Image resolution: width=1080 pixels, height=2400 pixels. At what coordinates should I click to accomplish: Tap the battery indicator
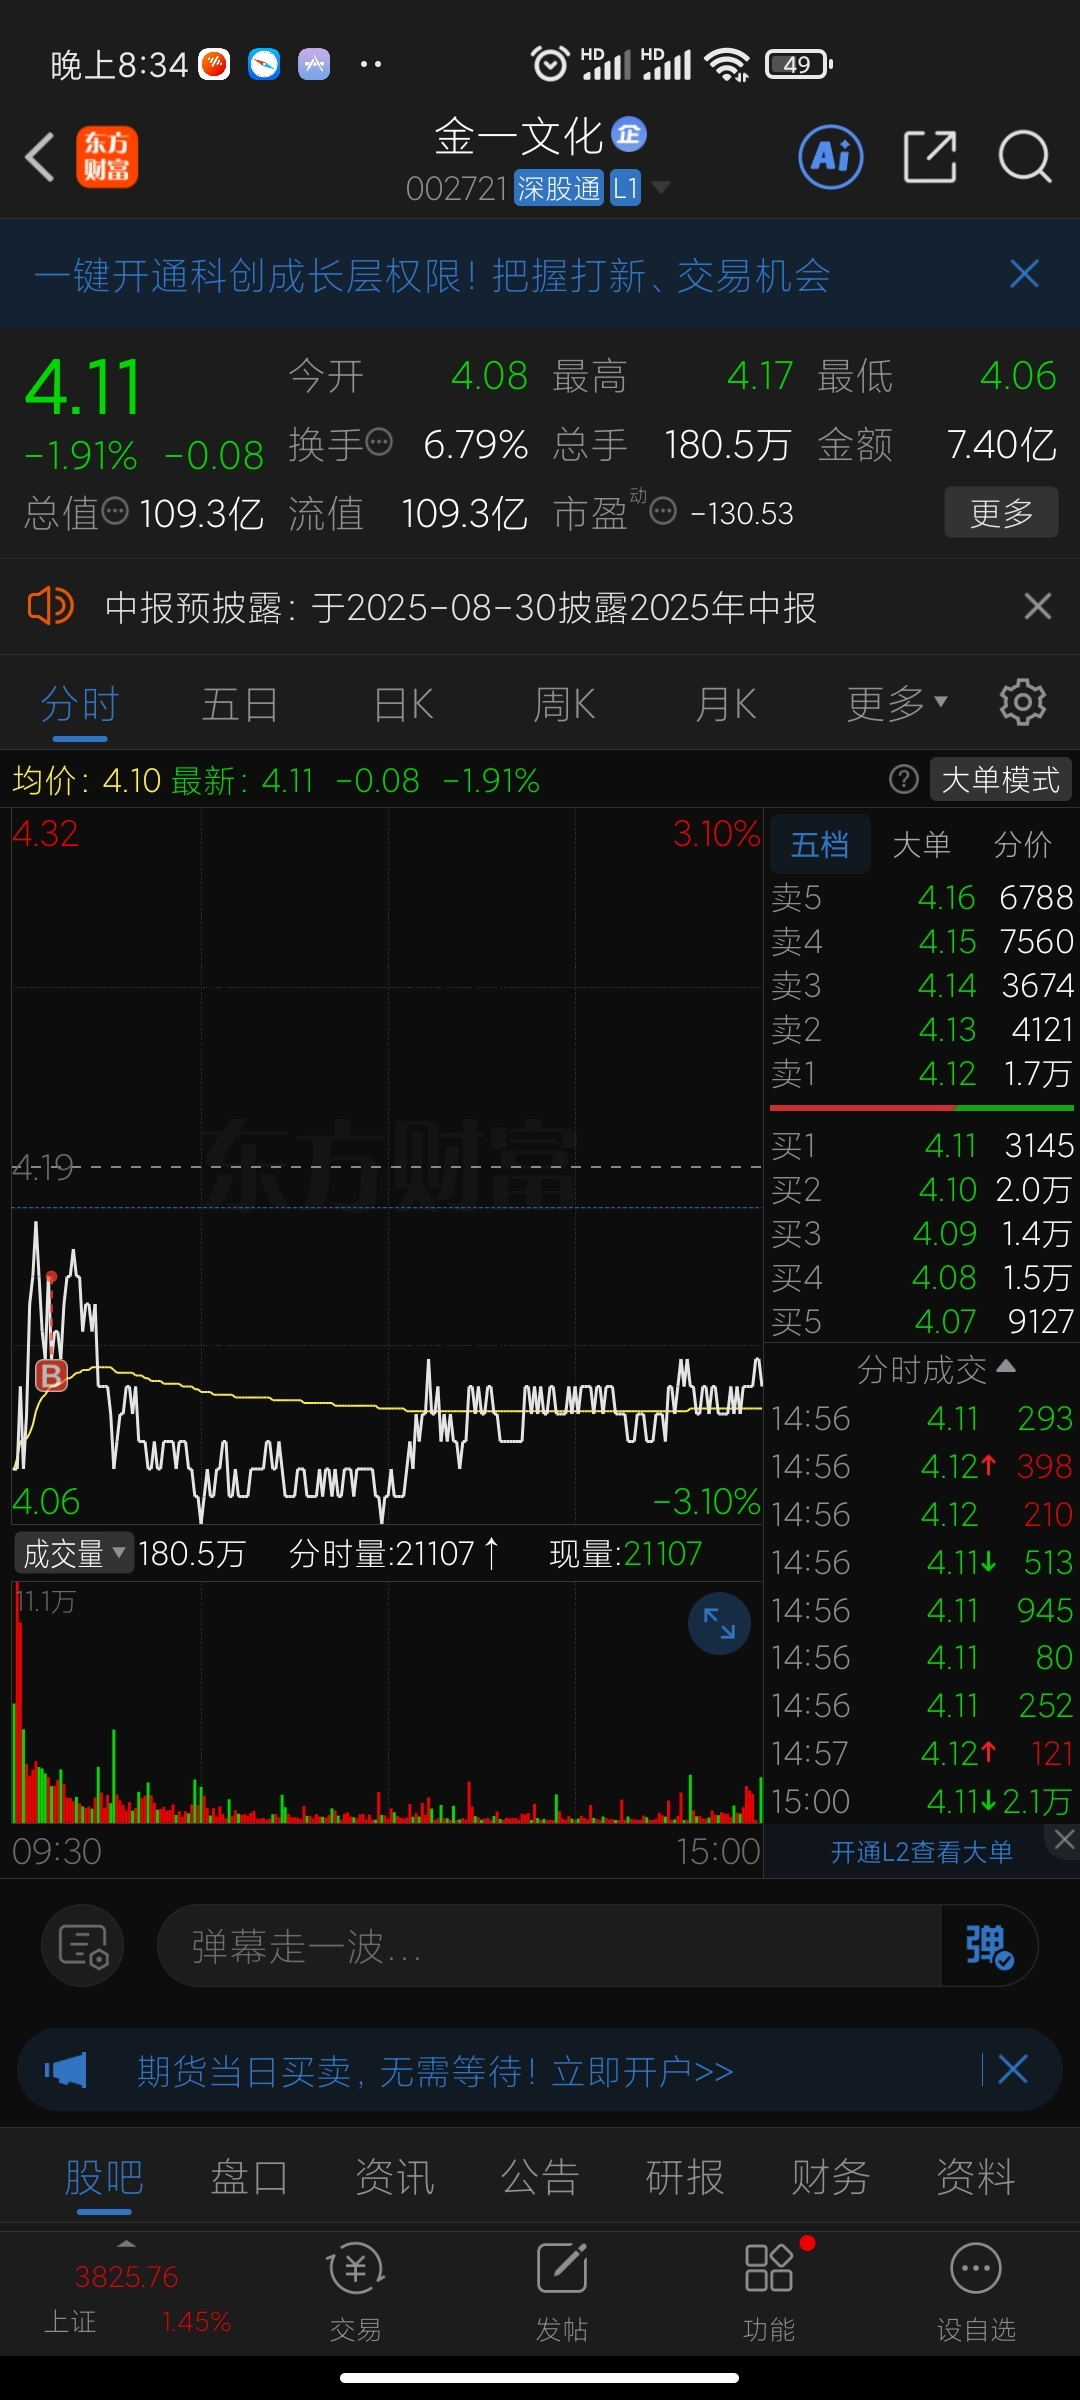pos(799,65)
